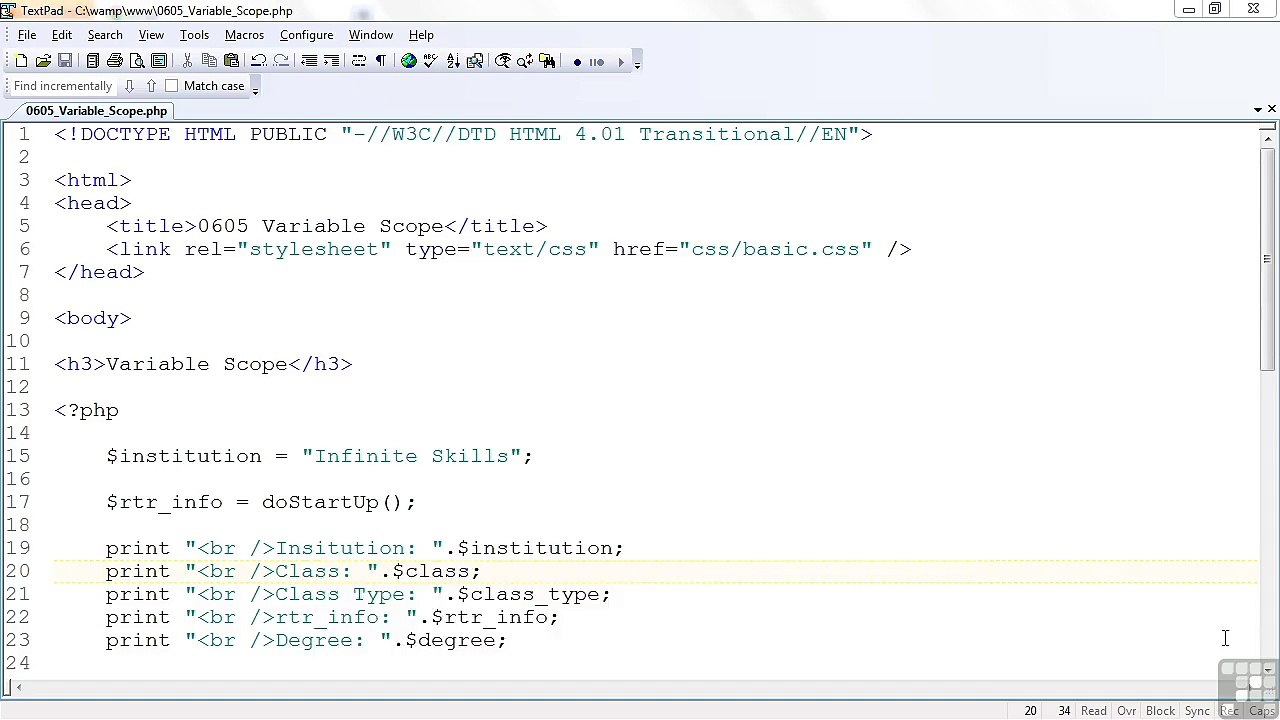The width and height of the screenshot is (1280, 720).
Task: Open the Help menu
Action: click(x=421, y=35)
